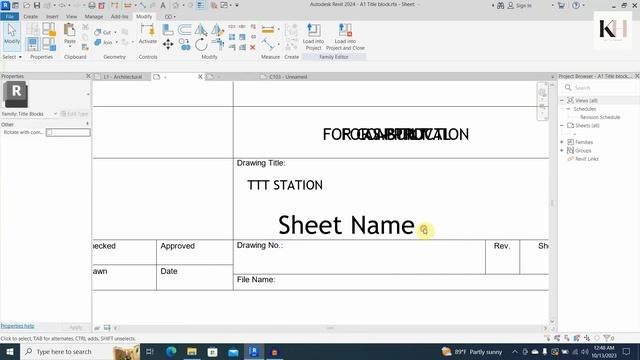Screen dimensions: 640x360
Task: Toggle Thin Lines in quick access toolbar
Action: click(x=201, y=5)
